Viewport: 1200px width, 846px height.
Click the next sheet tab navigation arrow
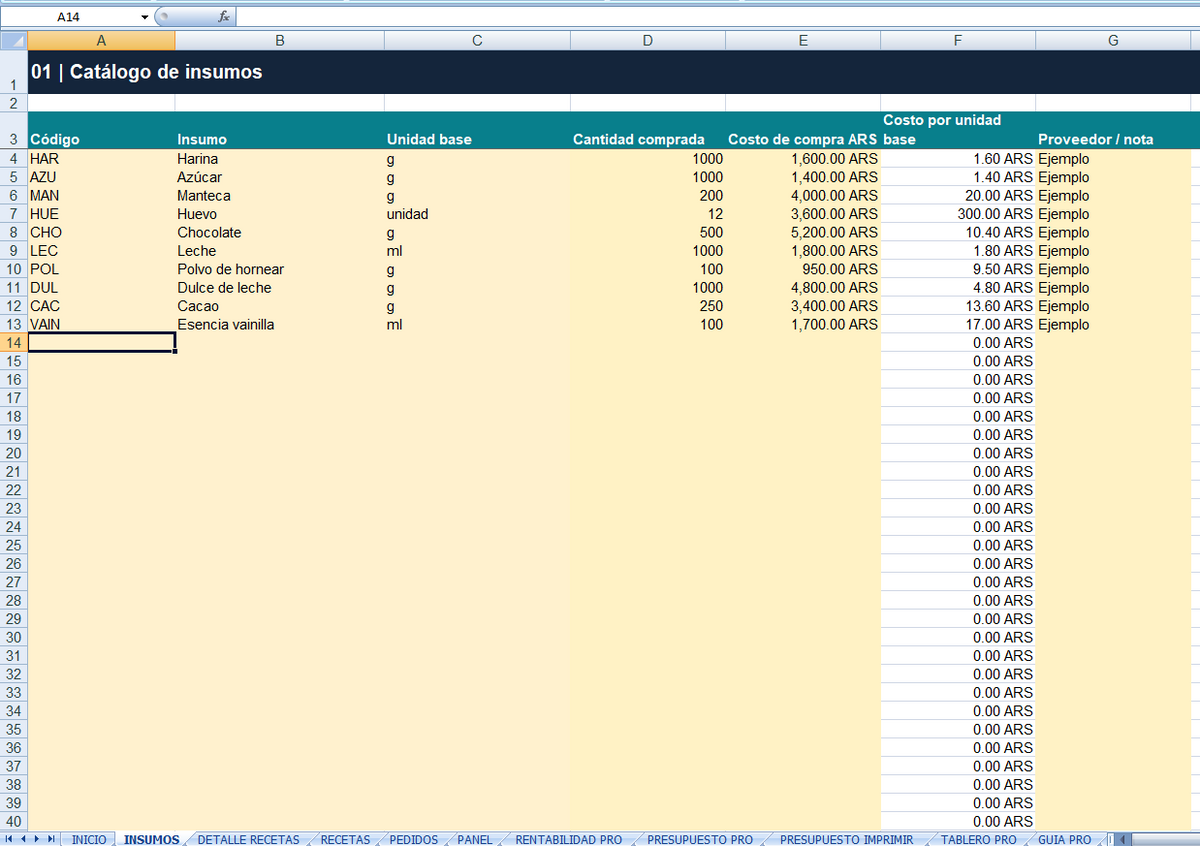(x=37, y=839)
